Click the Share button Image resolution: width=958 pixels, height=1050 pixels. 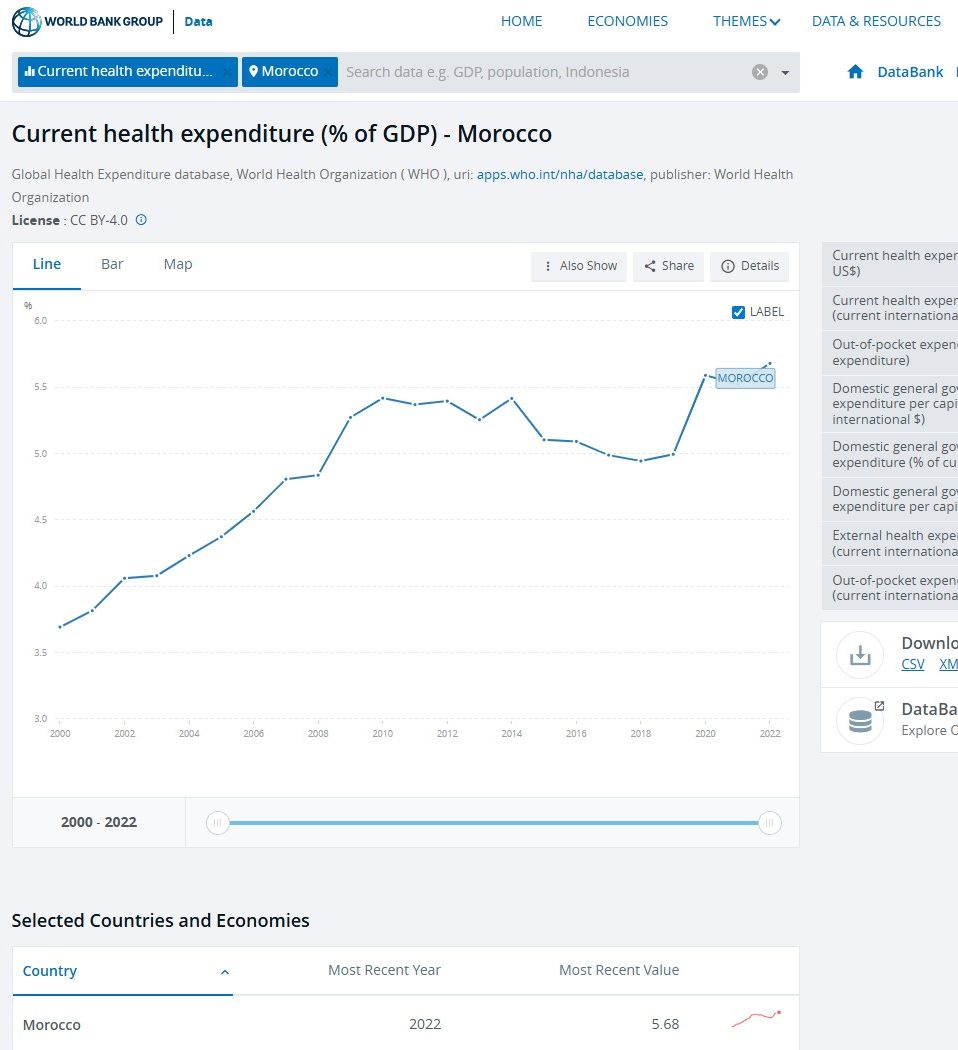(668, 266)
